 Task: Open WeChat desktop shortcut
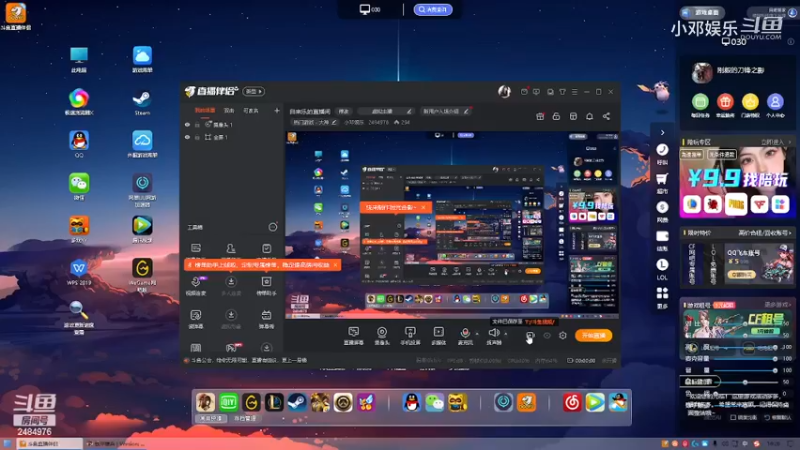[79, 187]
